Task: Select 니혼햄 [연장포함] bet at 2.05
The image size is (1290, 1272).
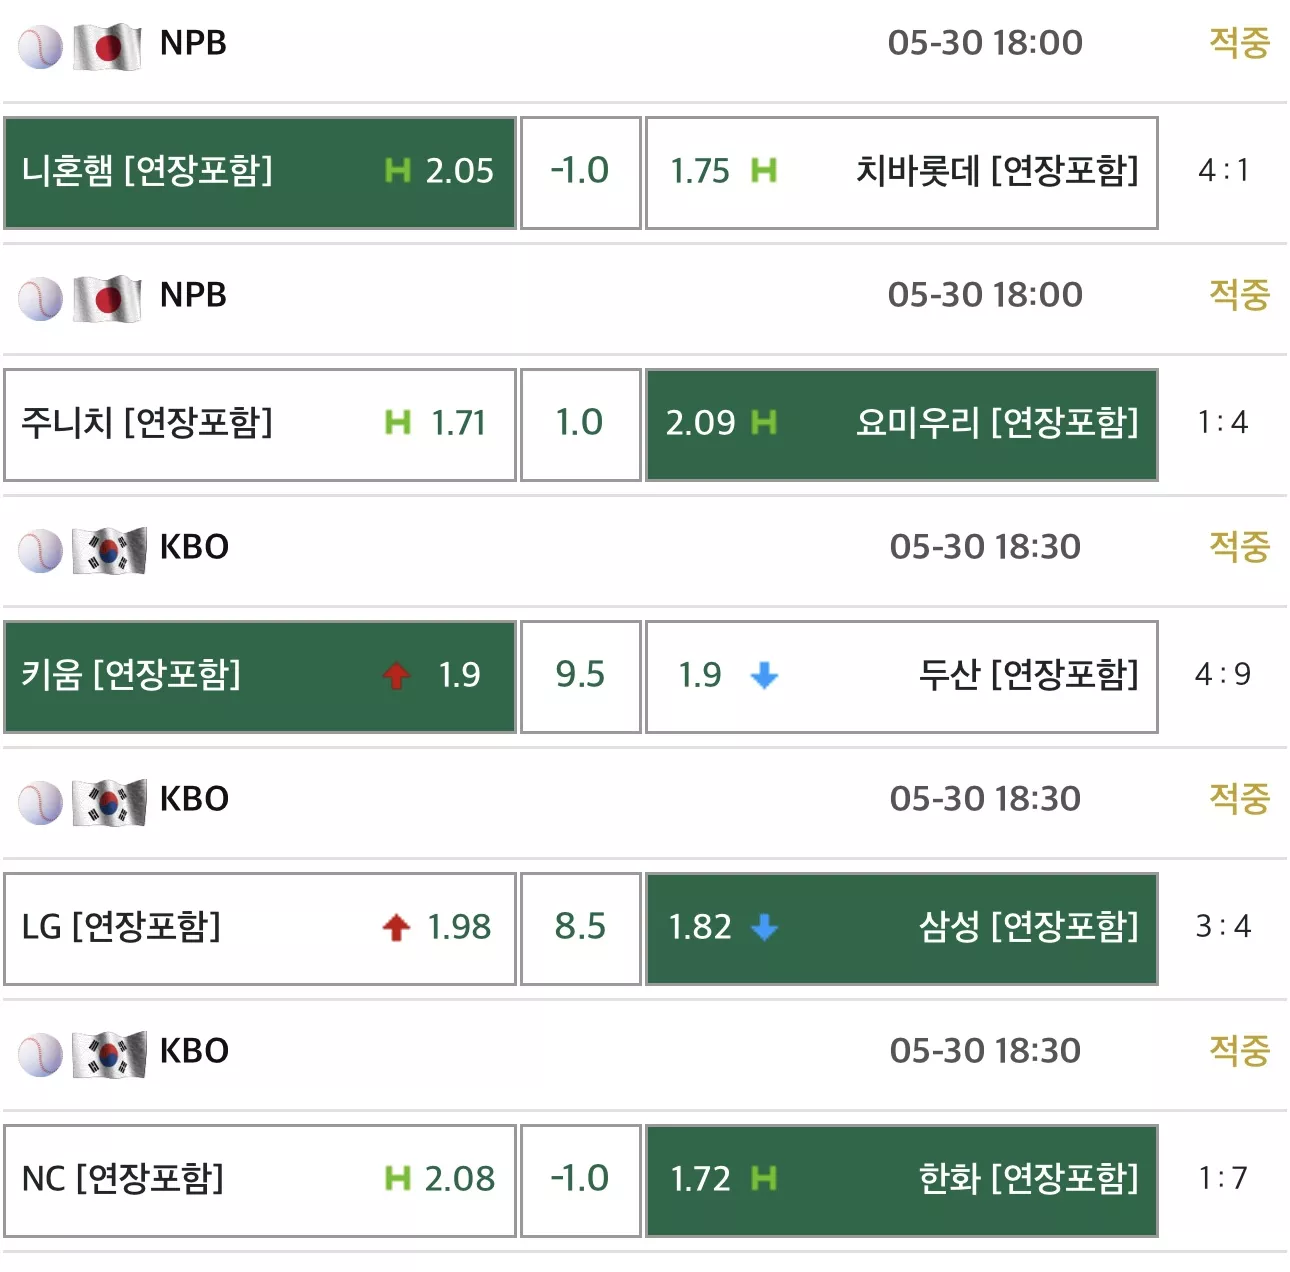Action: point(260,173)
